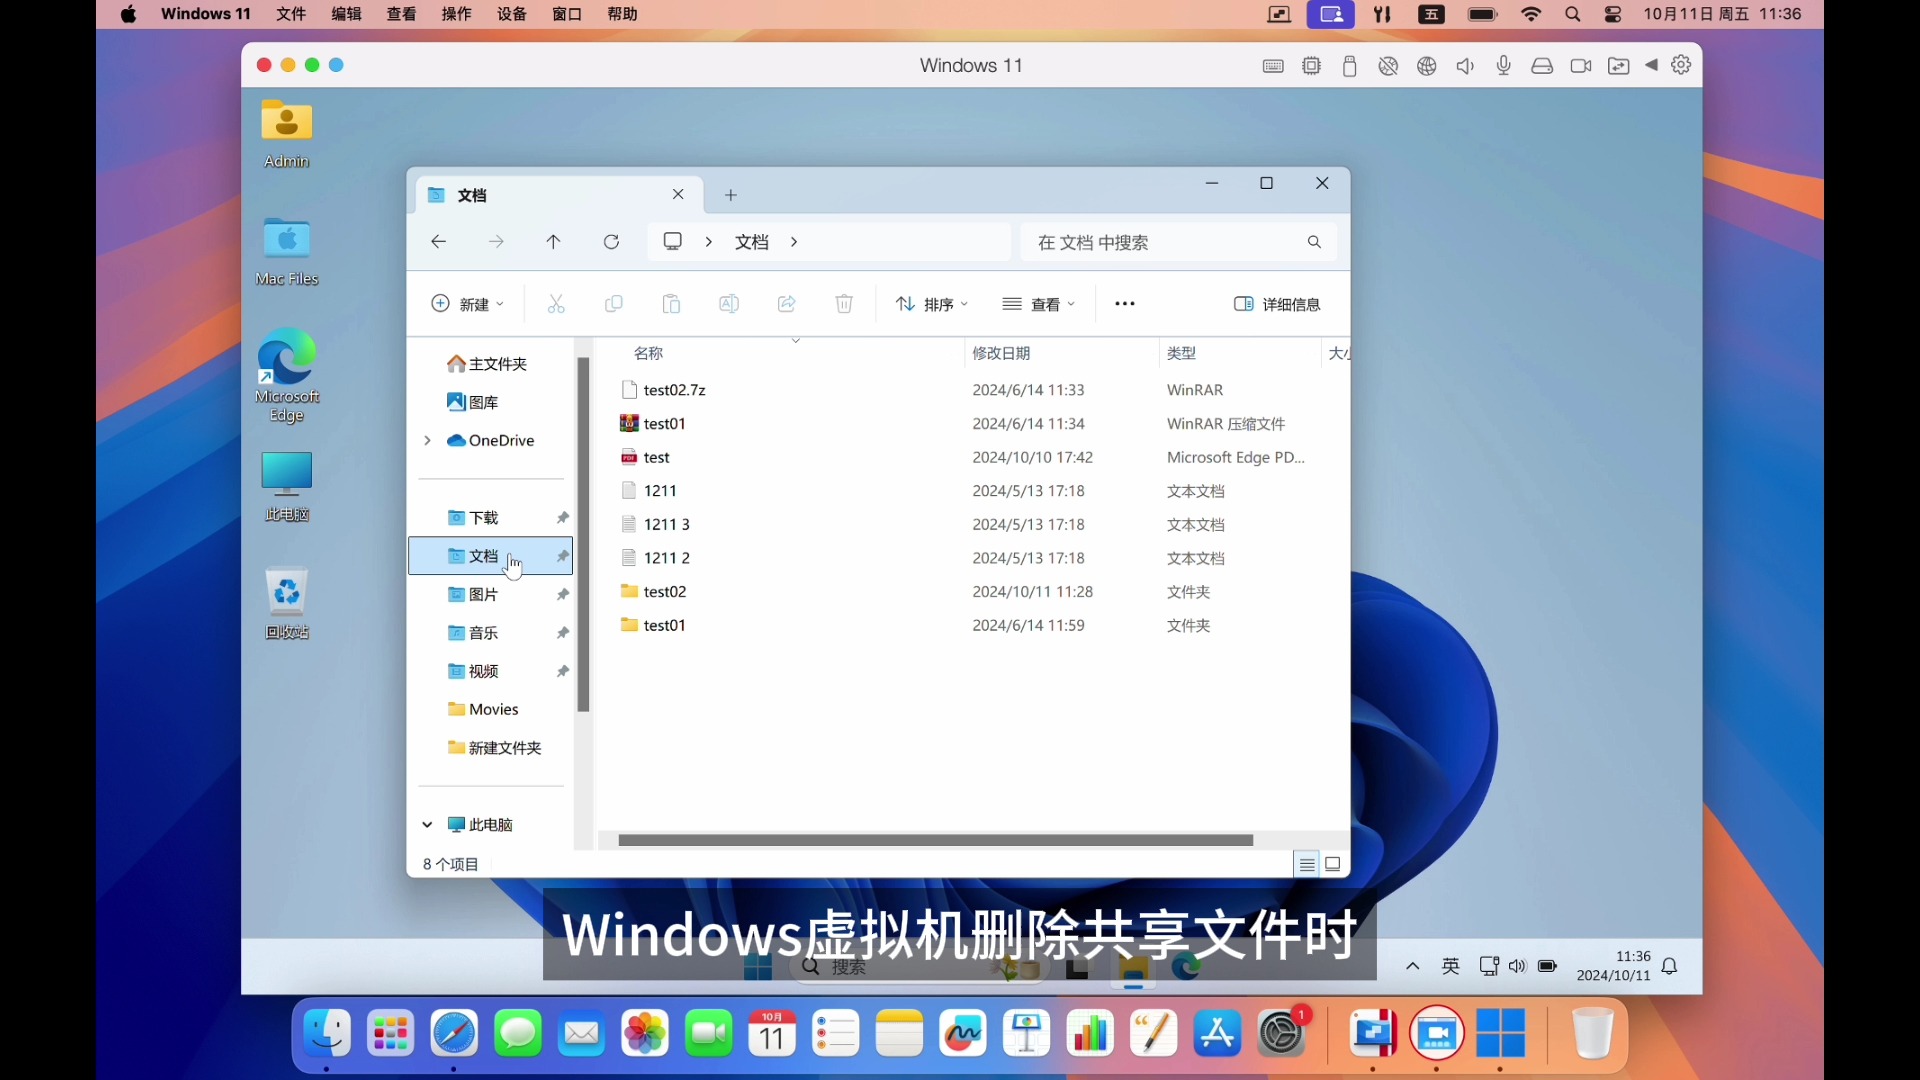Toggle the 详细信息 details pane

(1277, 304)
